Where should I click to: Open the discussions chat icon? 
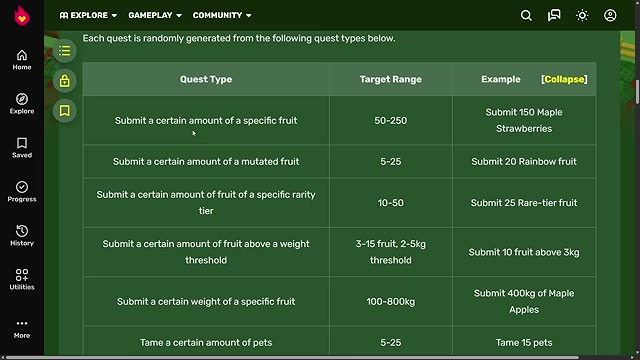click(x=554, y=16)
